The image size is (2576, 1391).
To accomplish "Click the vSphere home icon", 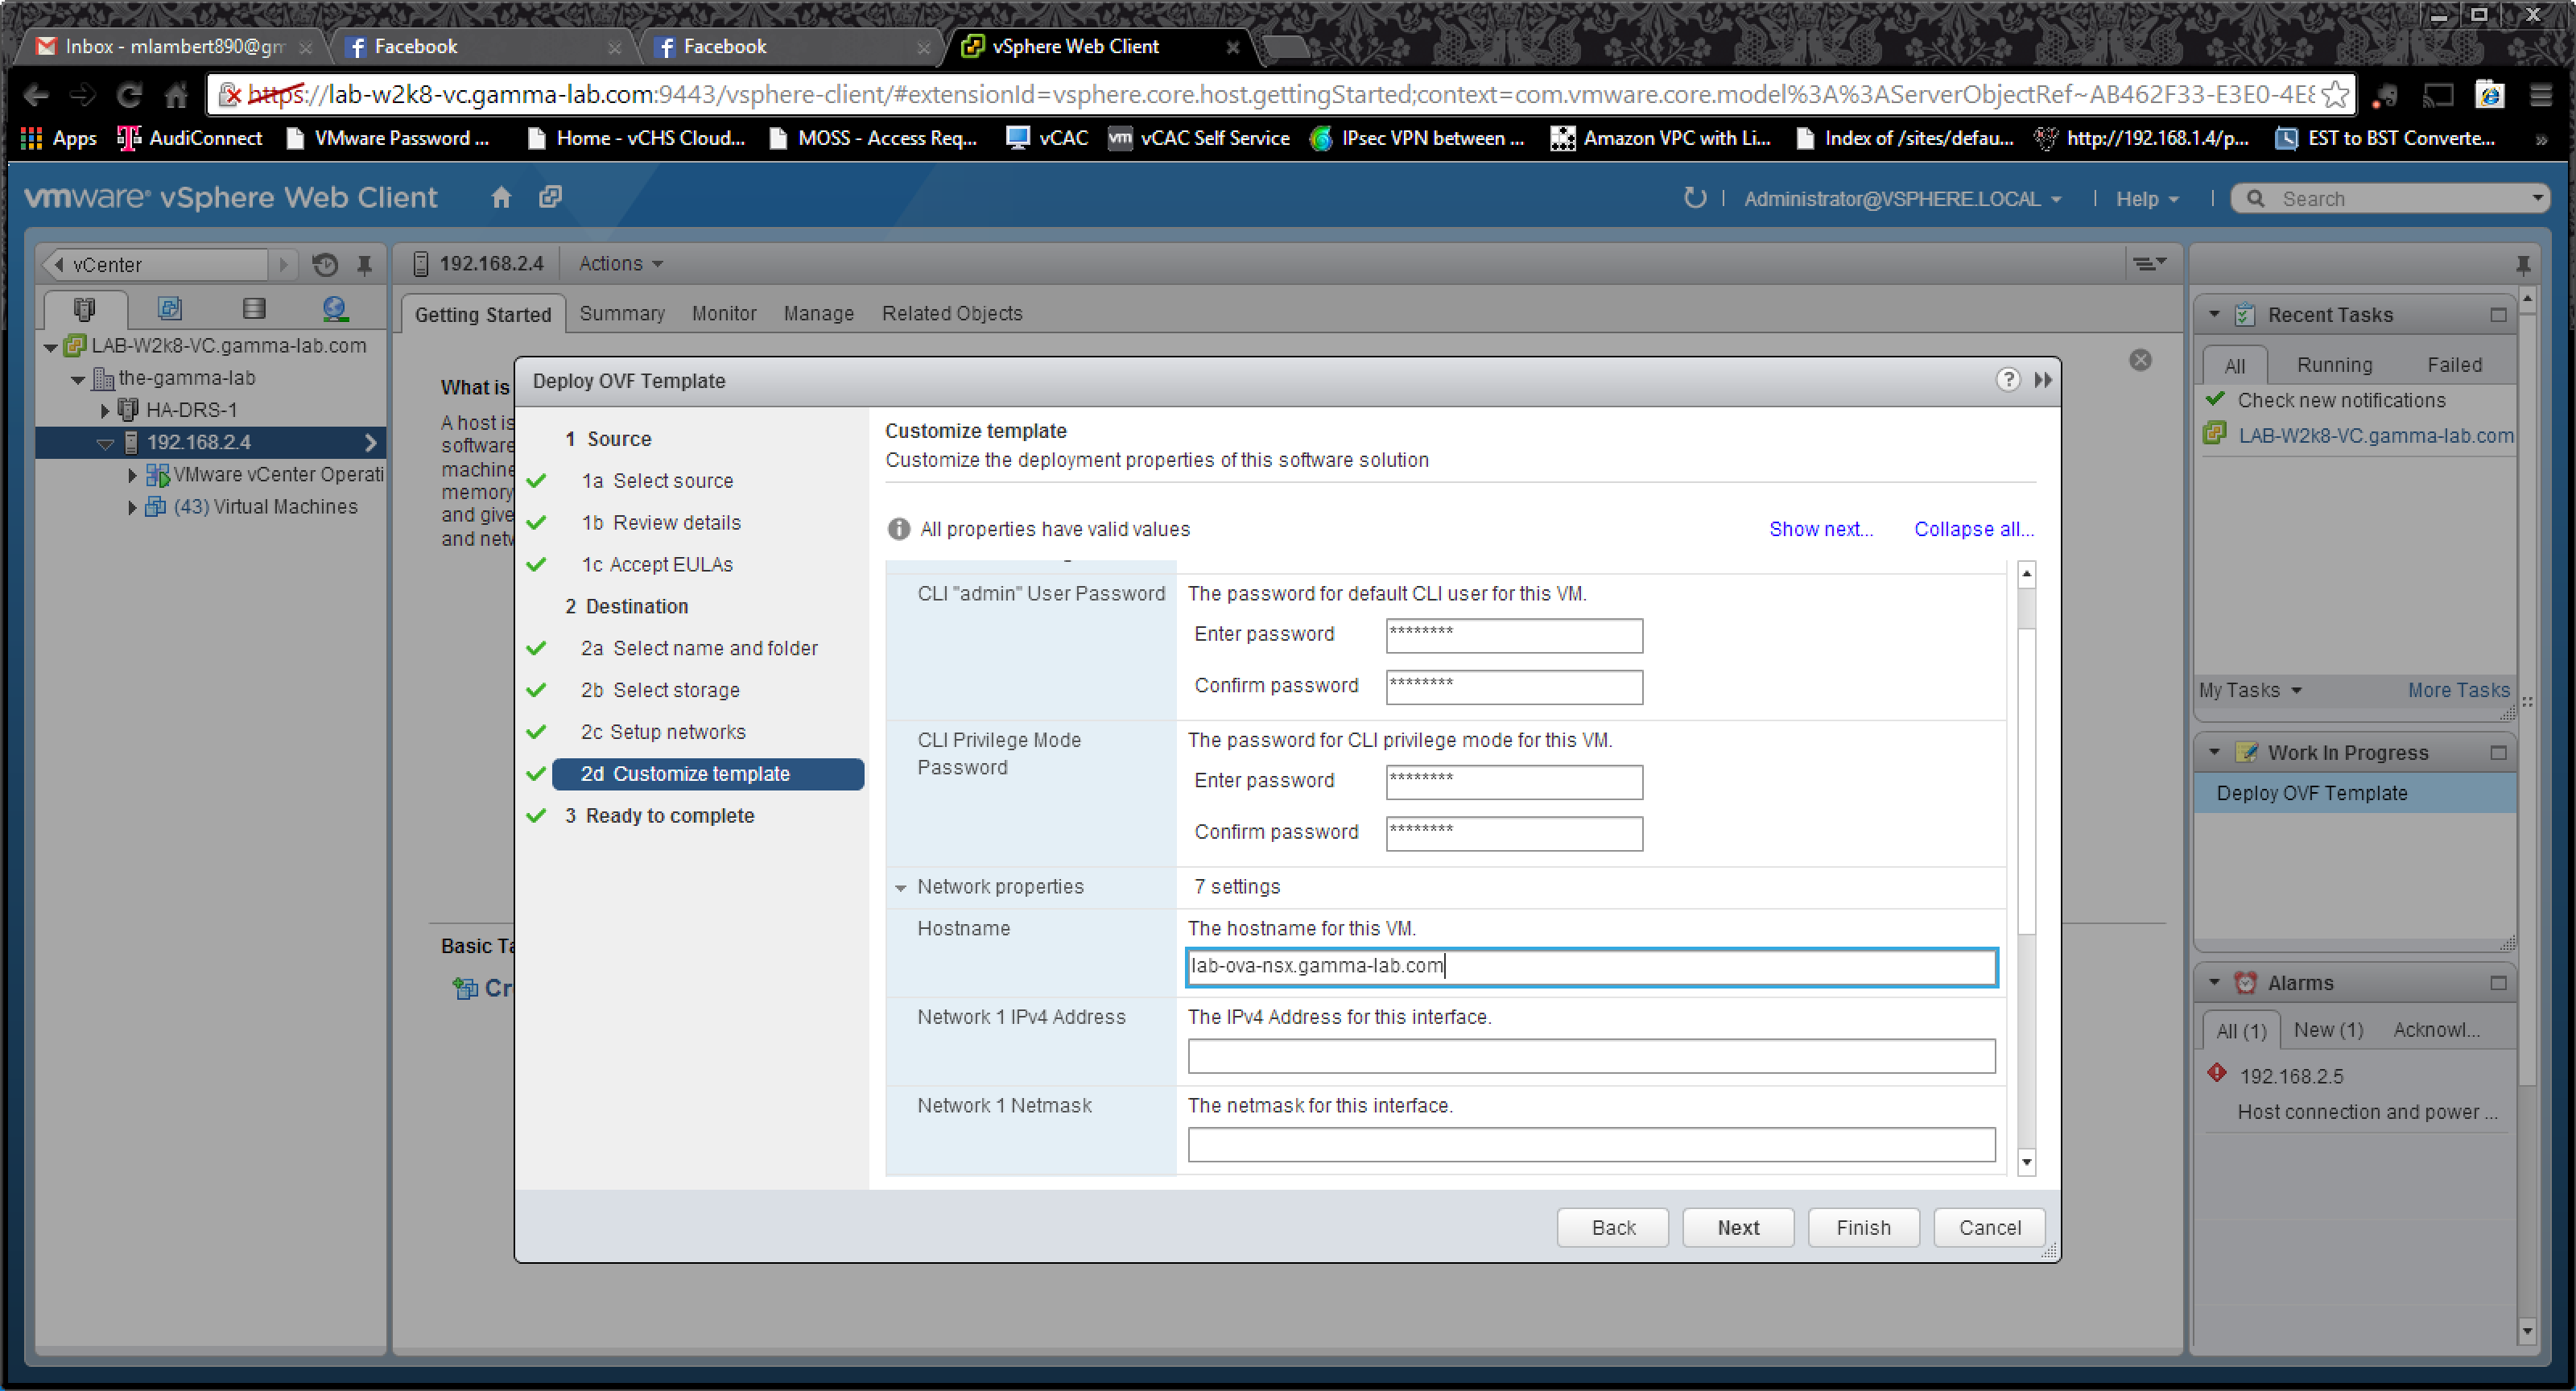I will click(501, 198).
